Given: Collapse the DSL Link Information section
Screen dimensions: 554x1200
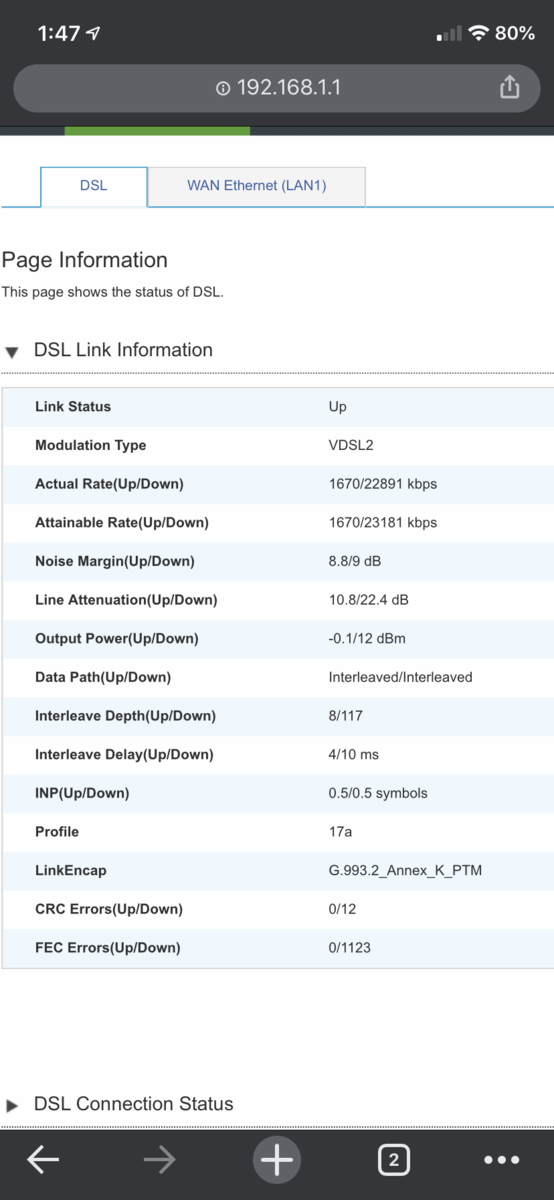Looking at the screenshot, I should (12, 352).
